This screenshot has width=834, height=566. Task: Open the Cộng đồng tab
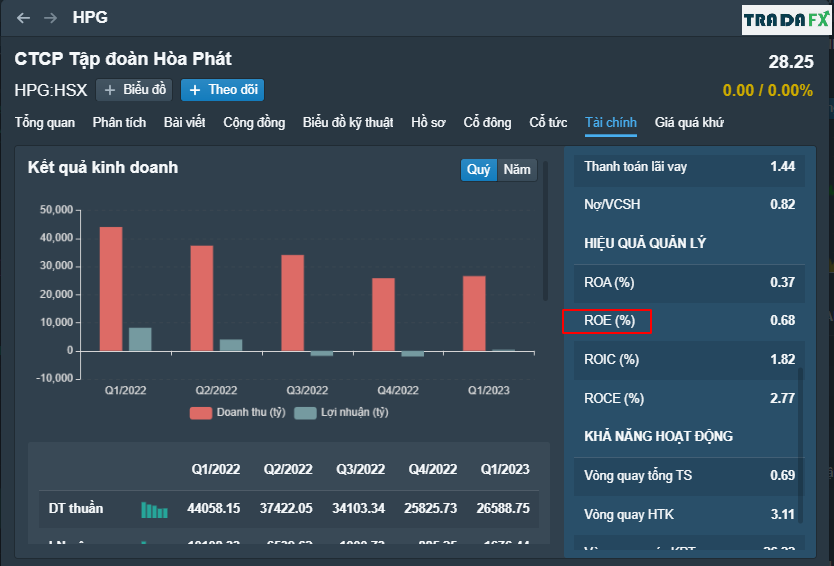(254, 123)
